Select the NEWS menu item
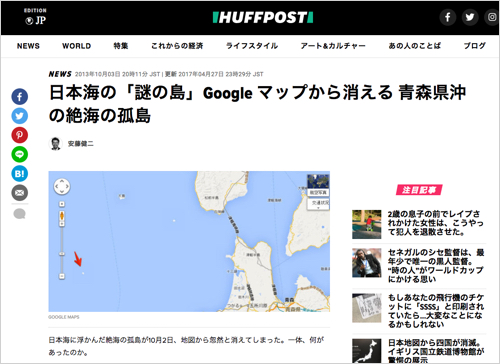The height and width of the screenshot is (364, 500). point(28,46)
